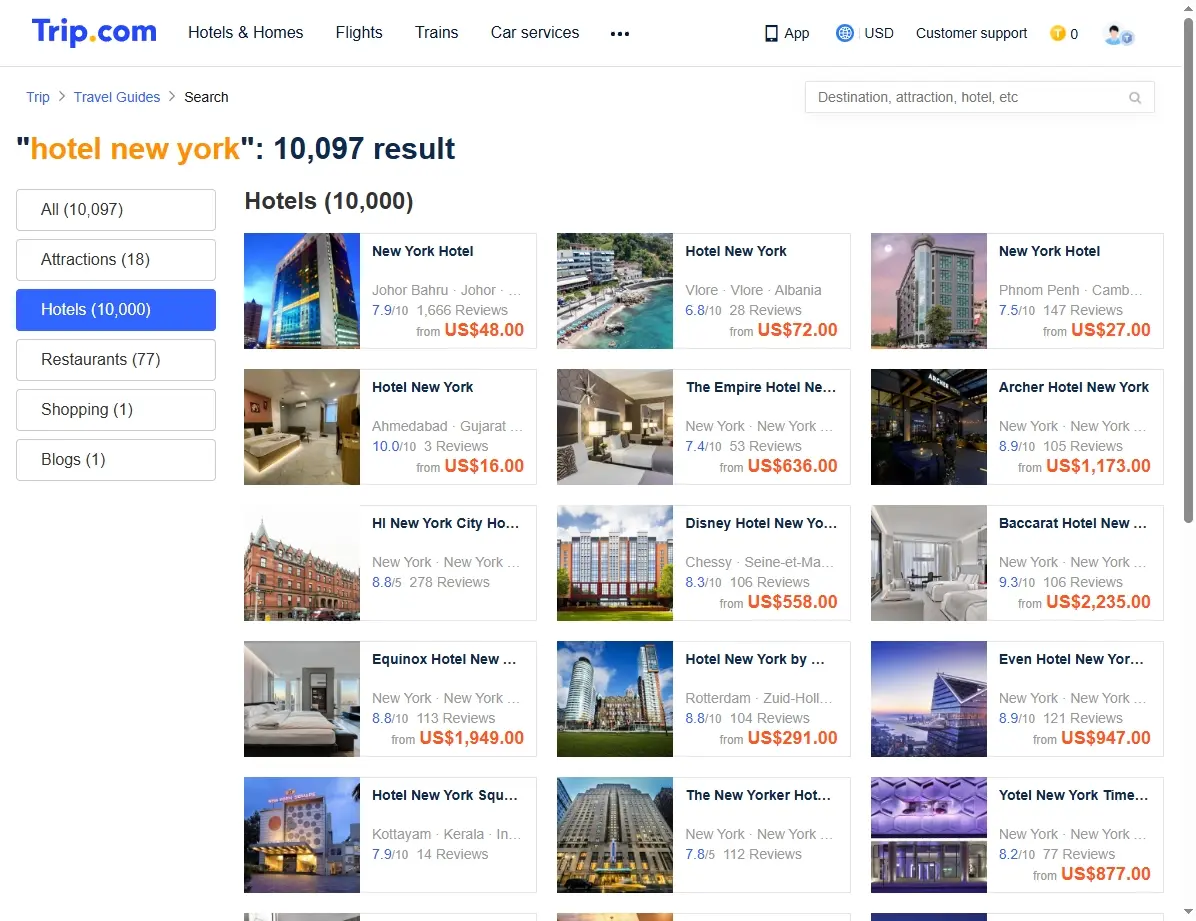This screenshot has height=921, width=1196.
Task: Open New York Hotel Johor Bahru thumbnail
Action: click(302, 291)
